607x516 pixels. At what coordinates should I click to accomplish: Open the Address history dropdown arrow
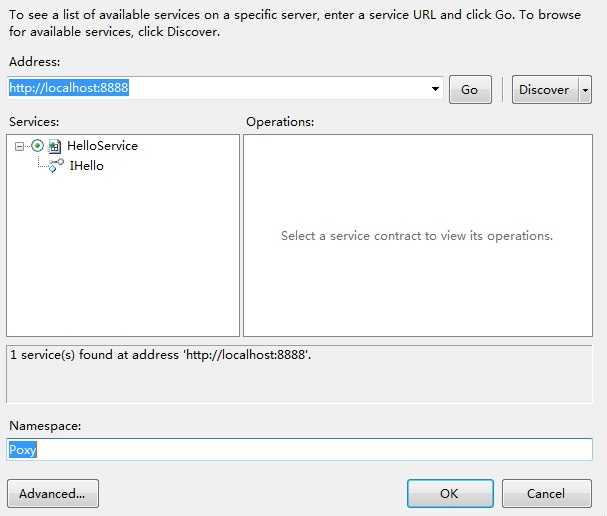(x=435, y=89)
